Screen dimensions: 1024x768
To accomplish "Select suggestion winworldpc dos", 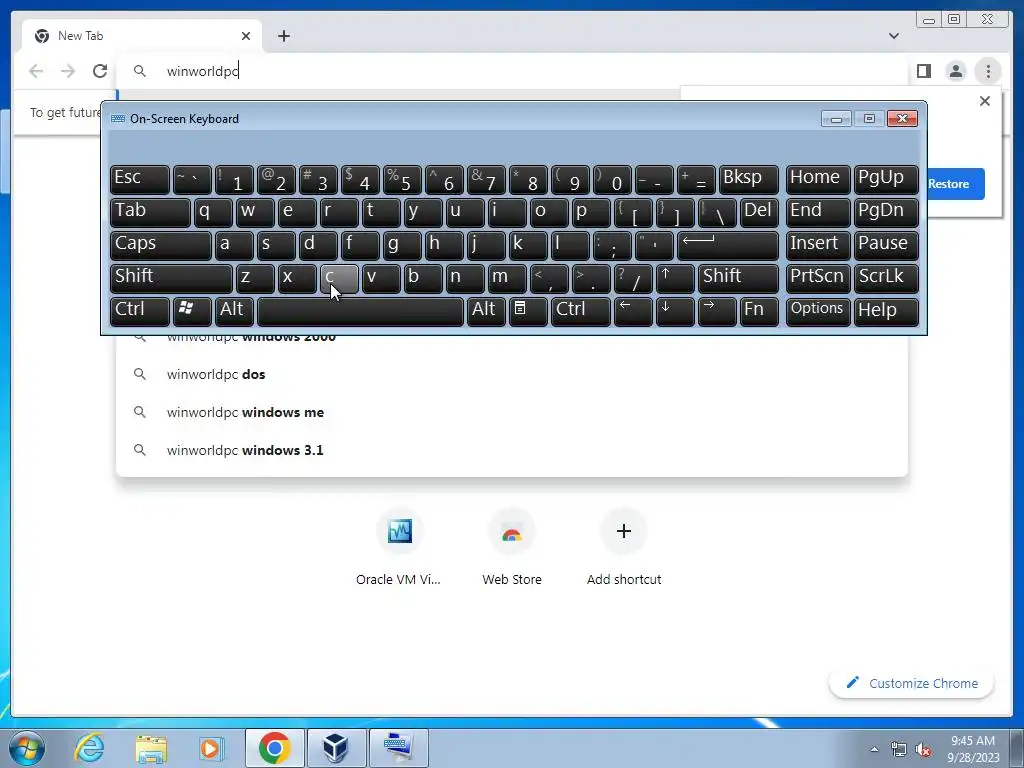I will [511, 374].
